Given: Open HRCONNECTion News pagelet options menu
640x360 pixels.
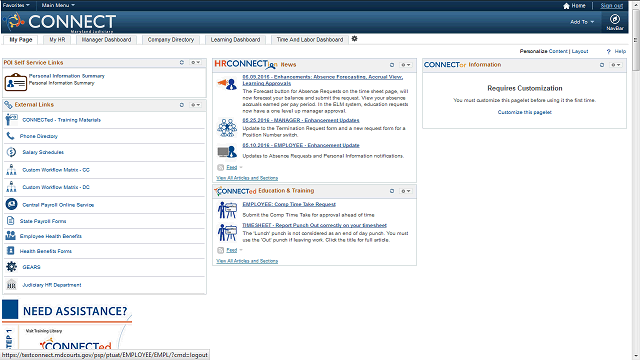Looking at the screenshot, I should point(406,65).
